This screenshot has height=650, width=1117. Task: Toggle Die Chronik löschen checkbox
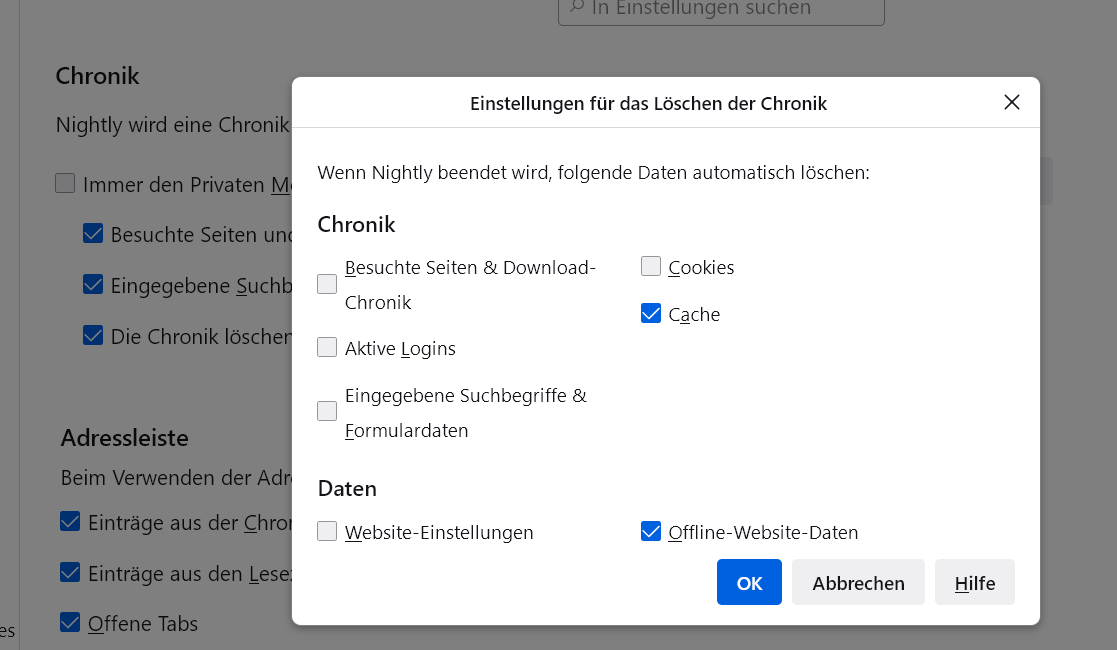[93, 336]
